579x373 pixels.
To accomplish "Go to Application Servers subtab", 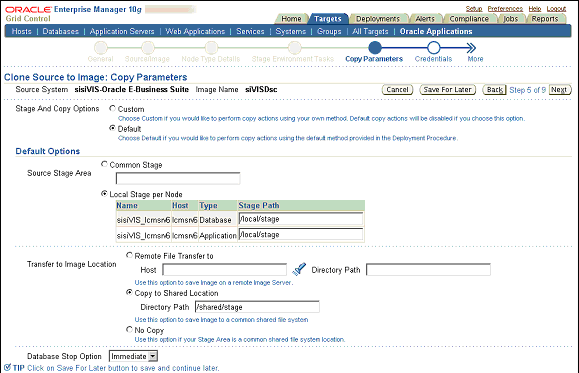I will (122, 31).
